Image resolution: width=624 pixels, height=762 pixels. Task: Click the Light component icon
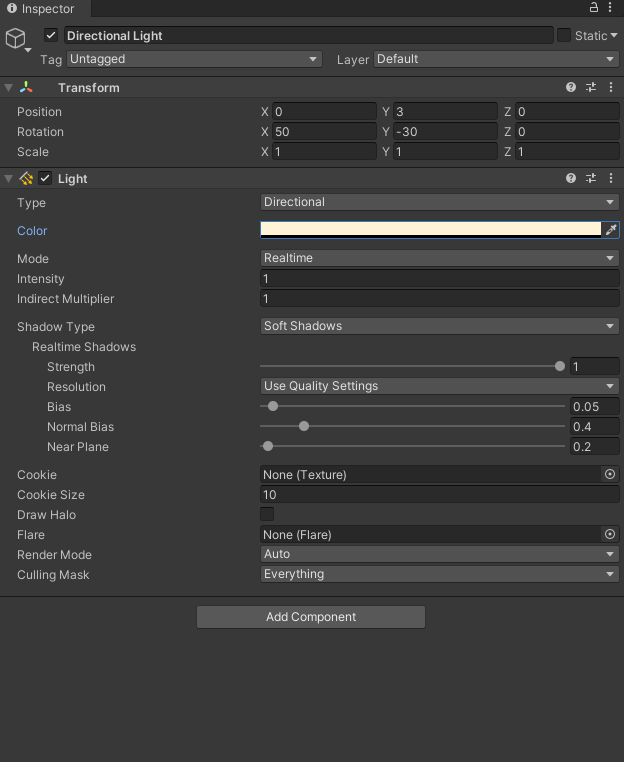(x=26, y=178)
